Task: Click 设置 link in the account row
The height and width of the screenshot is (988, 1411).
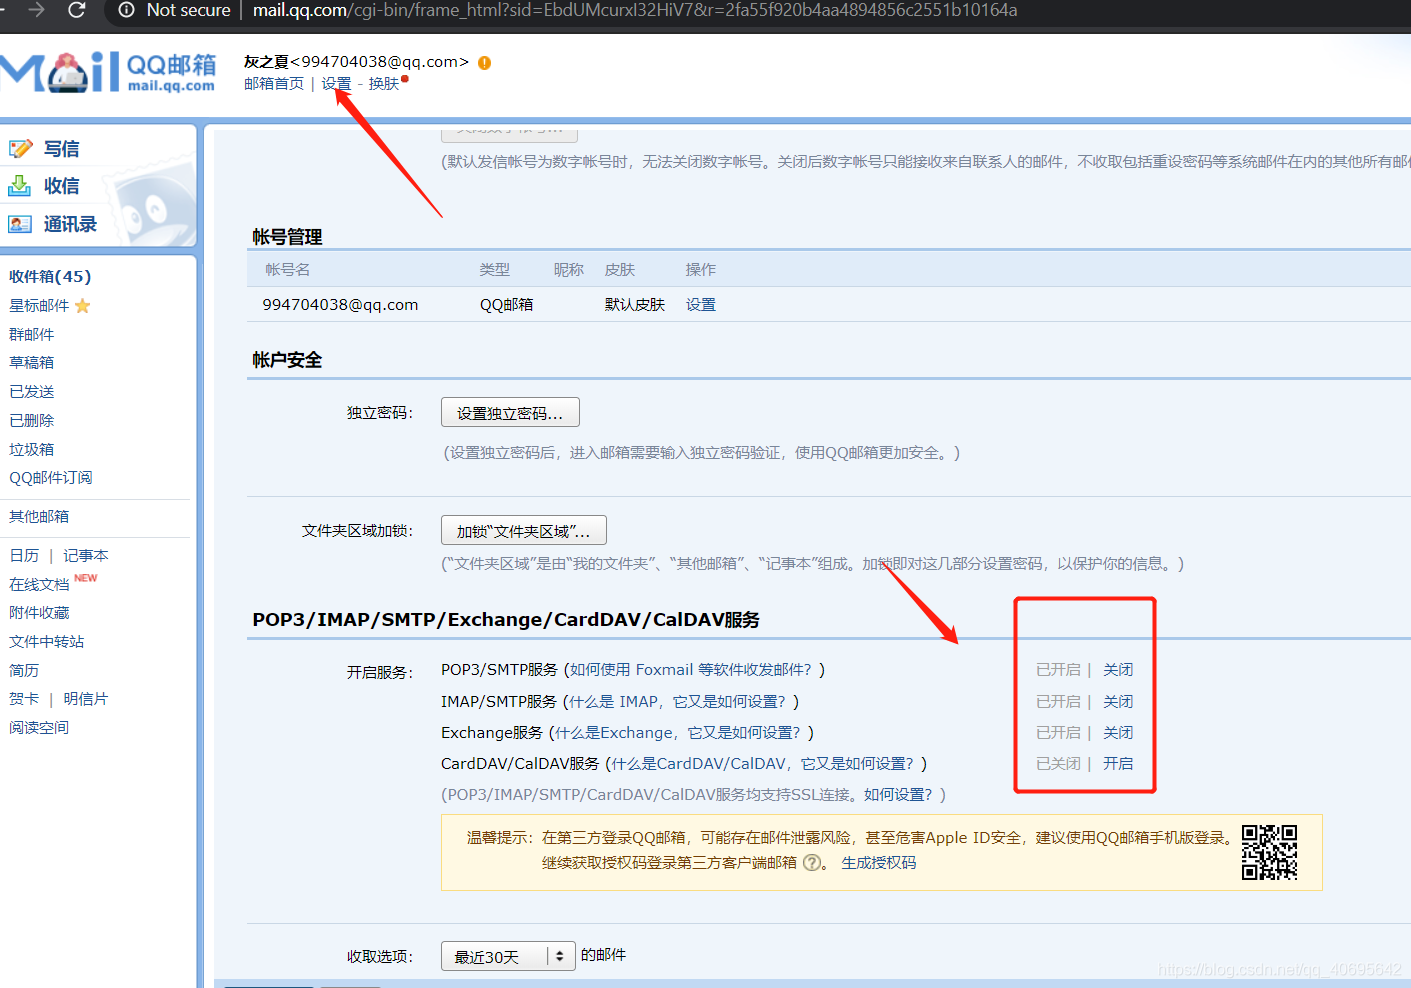Action: point(701,305)
